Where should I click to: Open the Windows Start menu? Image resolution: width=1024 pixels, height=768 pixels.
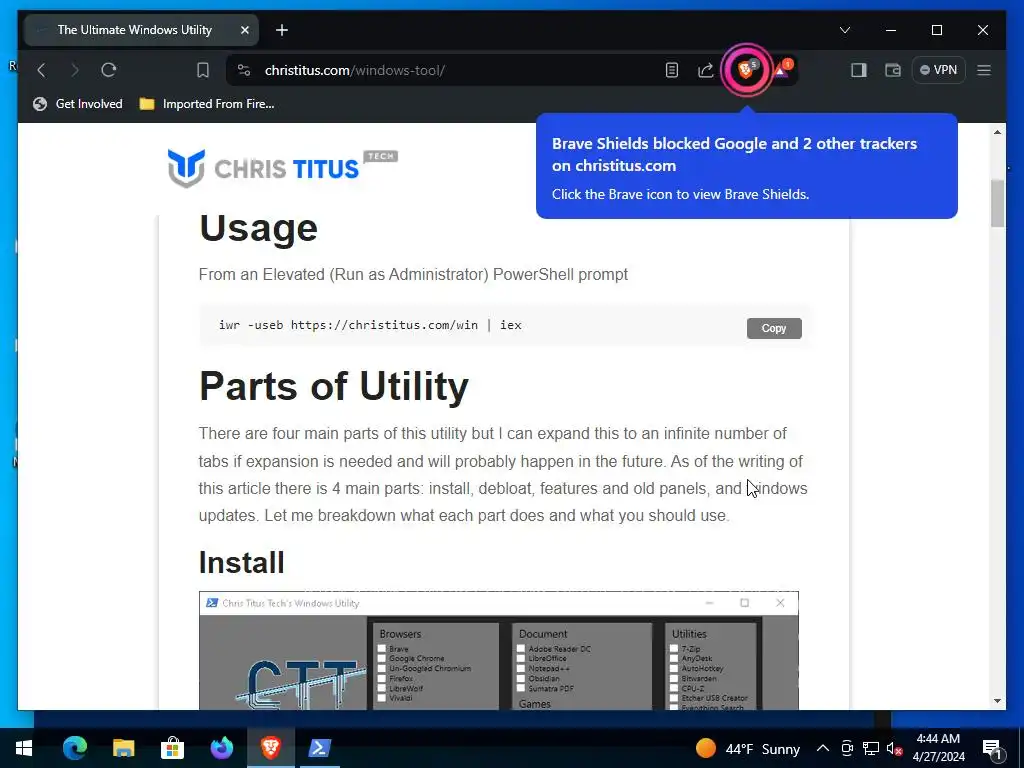tap(24, 748)
